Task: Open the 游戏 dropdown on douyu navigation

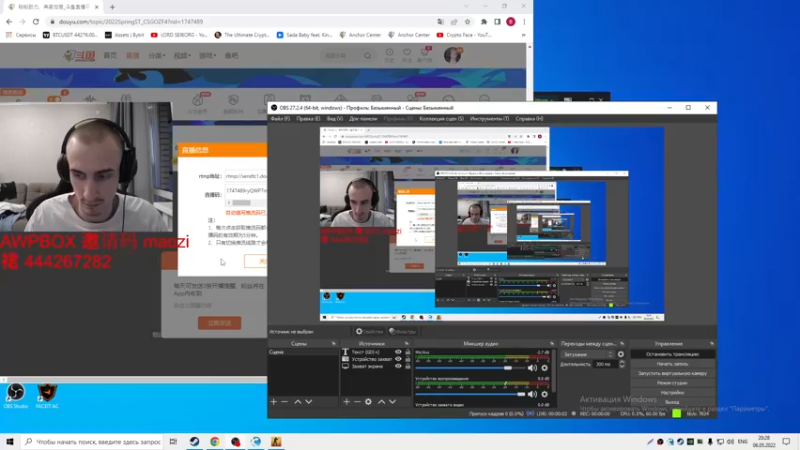Action: coord(207,56)
